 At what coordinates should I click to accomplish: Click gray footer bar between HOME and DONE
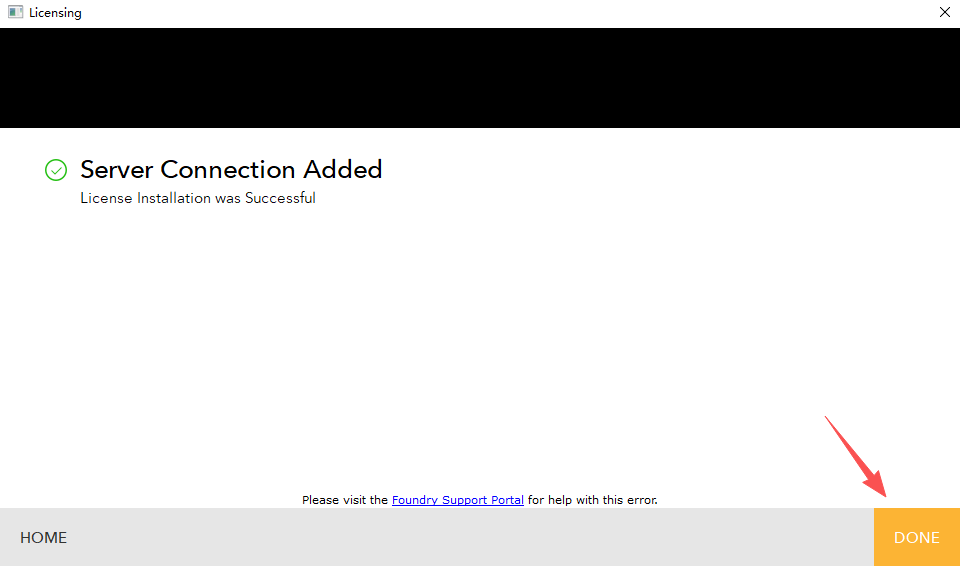pos(470,537)
